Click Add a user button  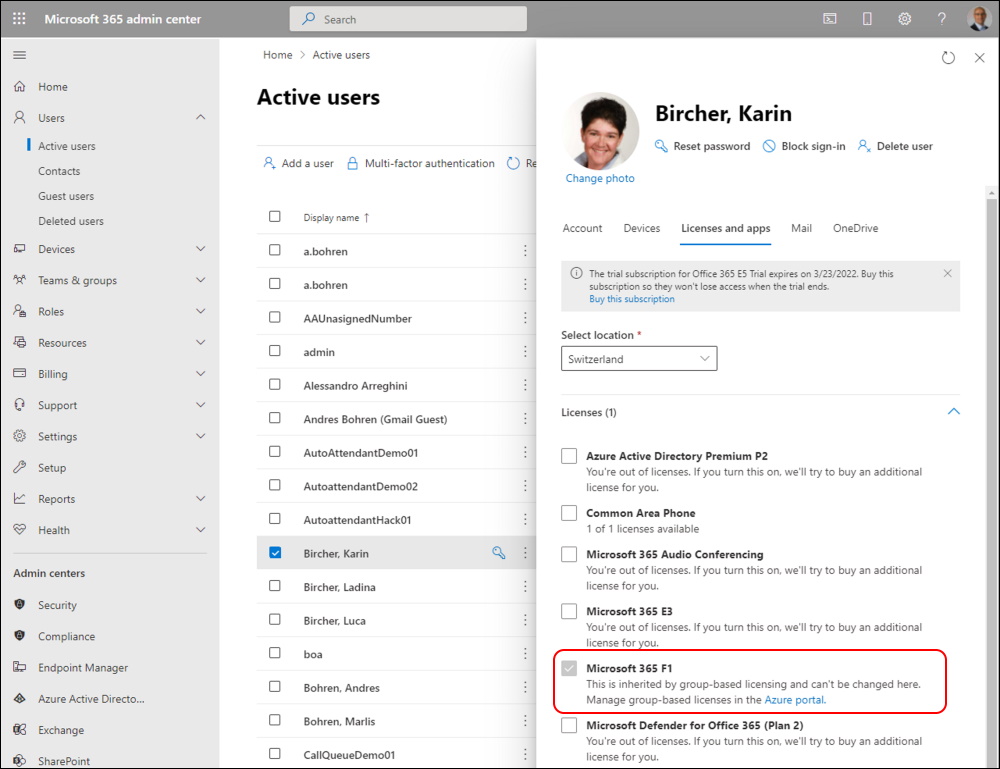point(298,163)
